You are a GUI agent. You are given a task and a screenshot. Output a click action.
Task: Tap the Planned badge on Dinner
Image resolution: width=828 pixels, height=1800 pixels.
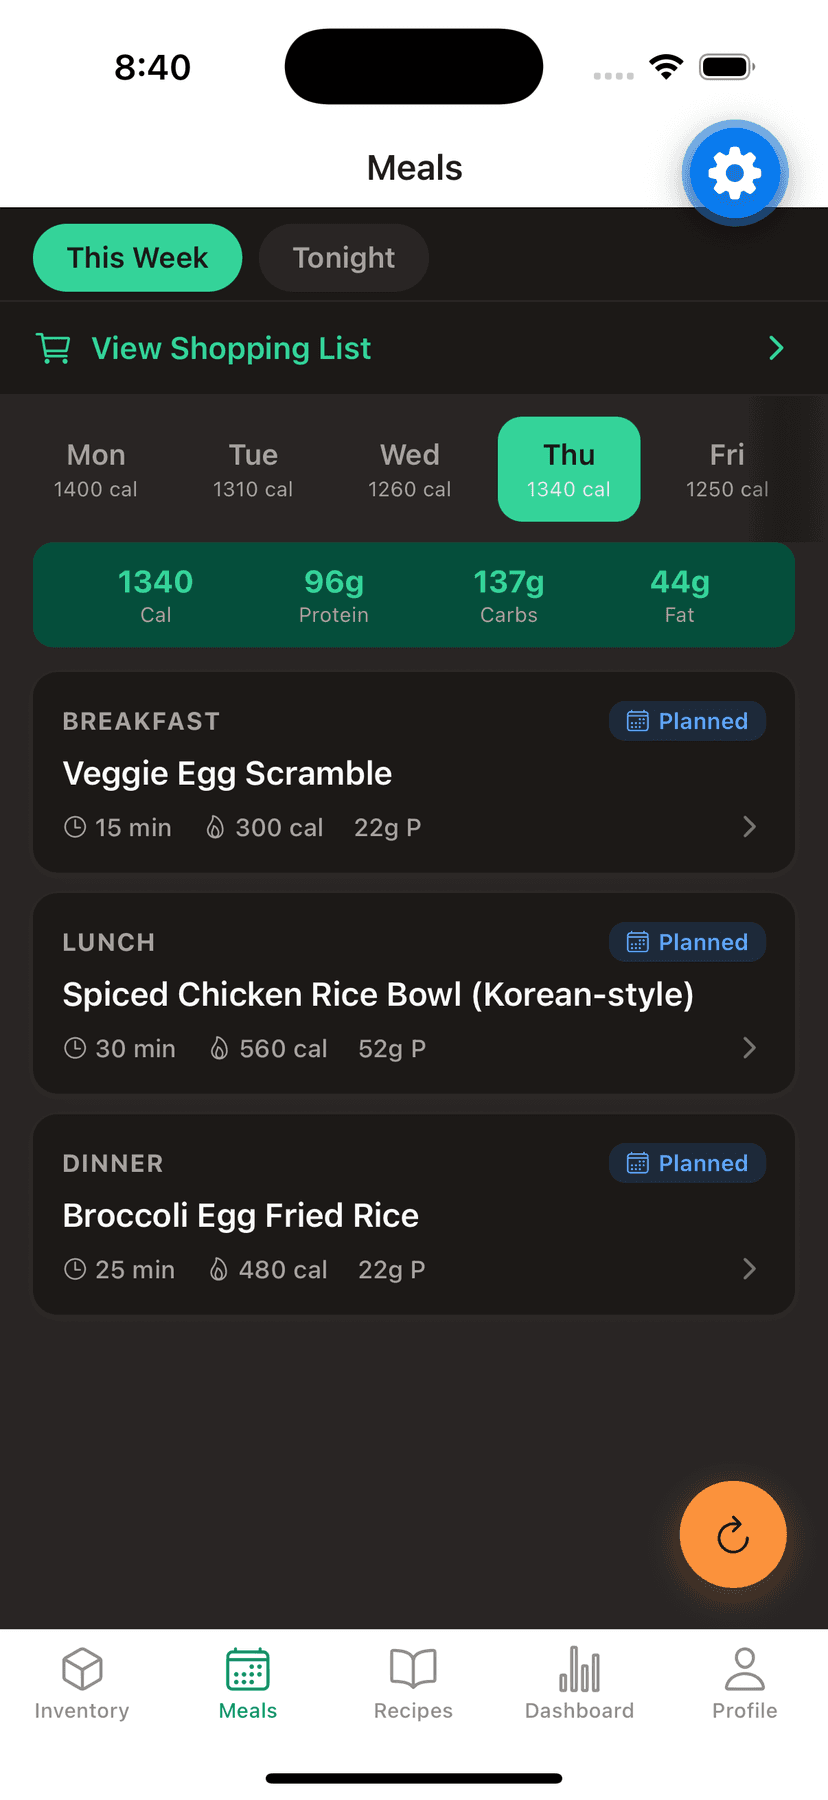click(x=687, y=1163)
